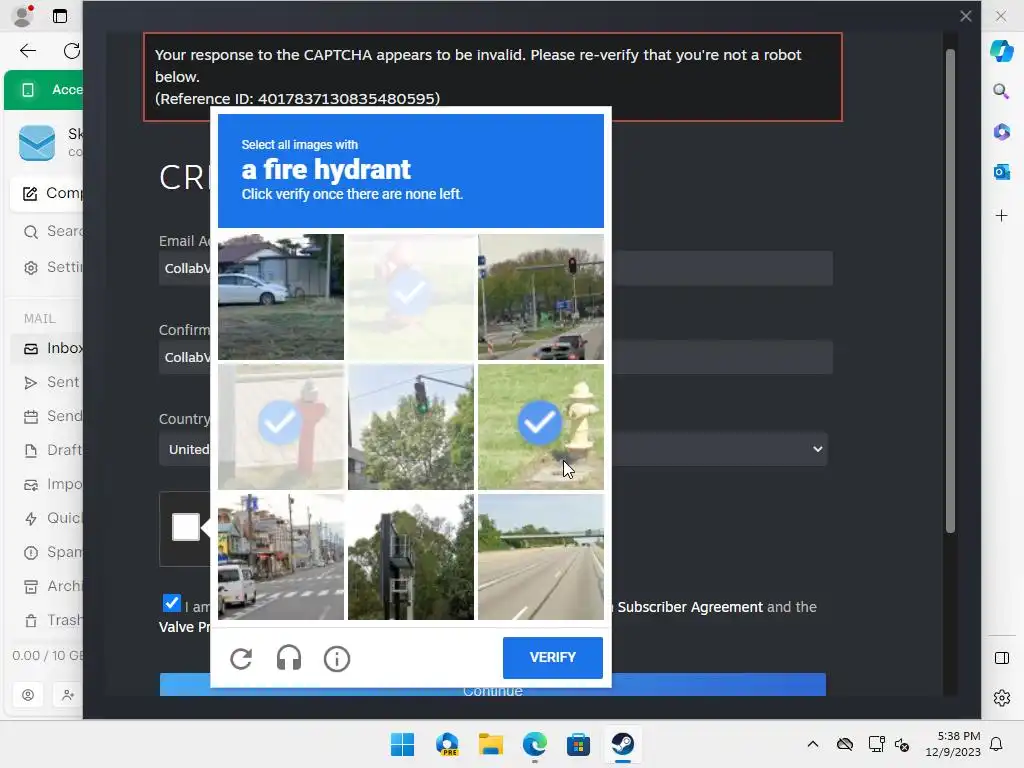Open Steam from taskbar
Viewport: 1024px width, 768px height.
coord(622,744)
